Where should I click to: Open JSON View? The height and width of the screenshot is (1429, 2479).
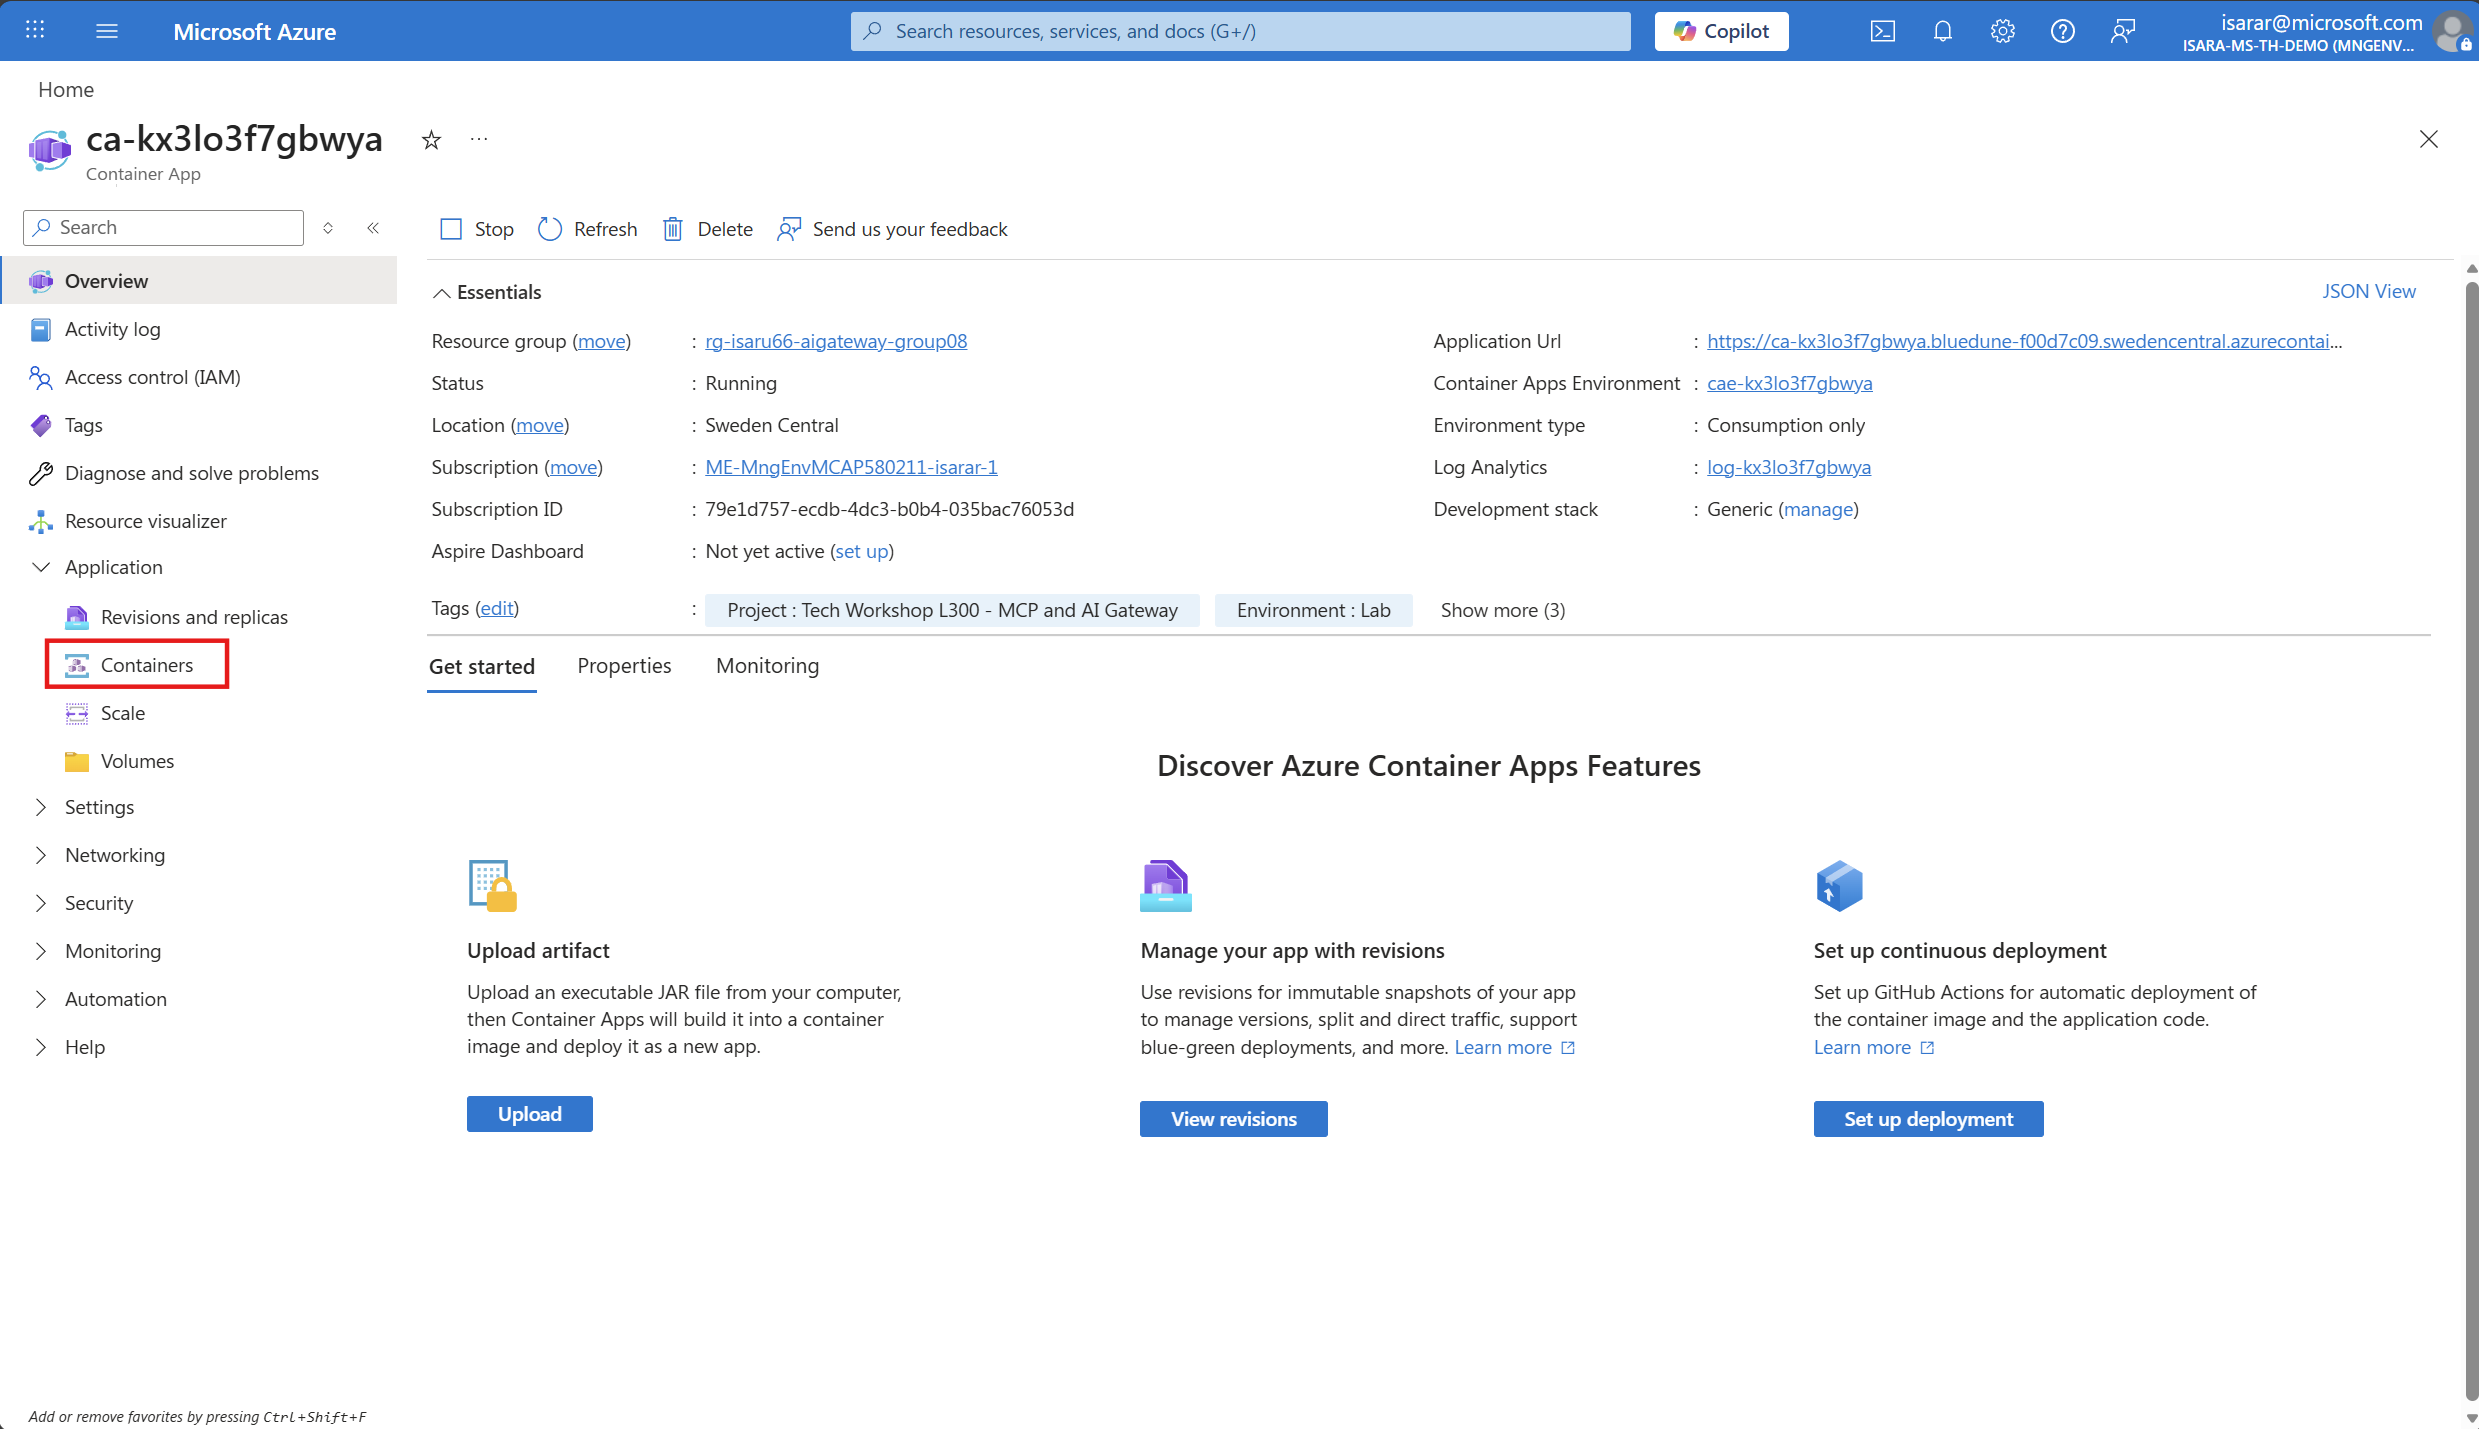2368,291
